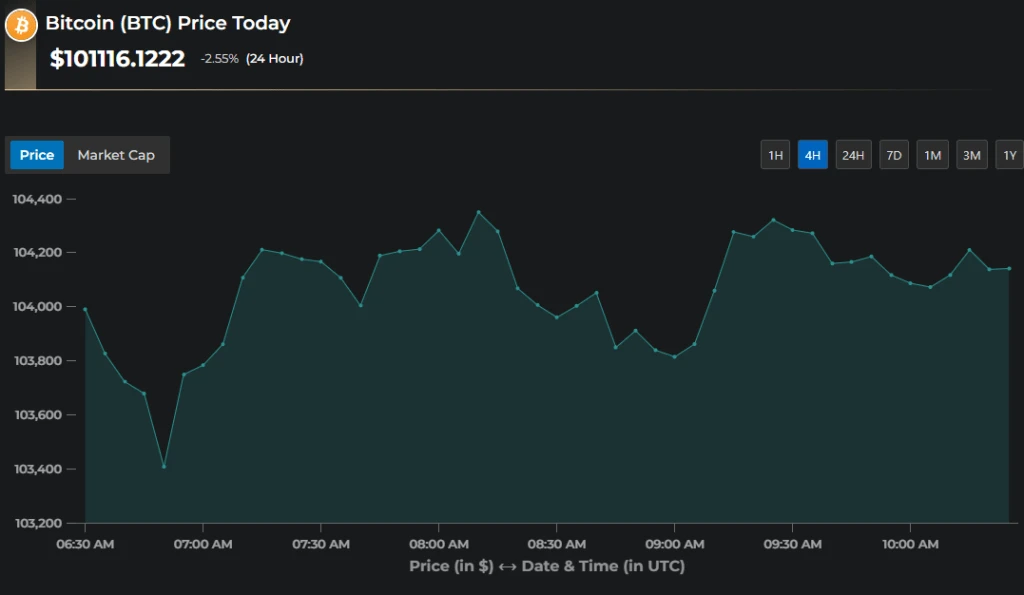Viewport: 1024px width, 595px height.
Task: Click the highest chart peak after 08:00 AM
Action: click(479, 212)
